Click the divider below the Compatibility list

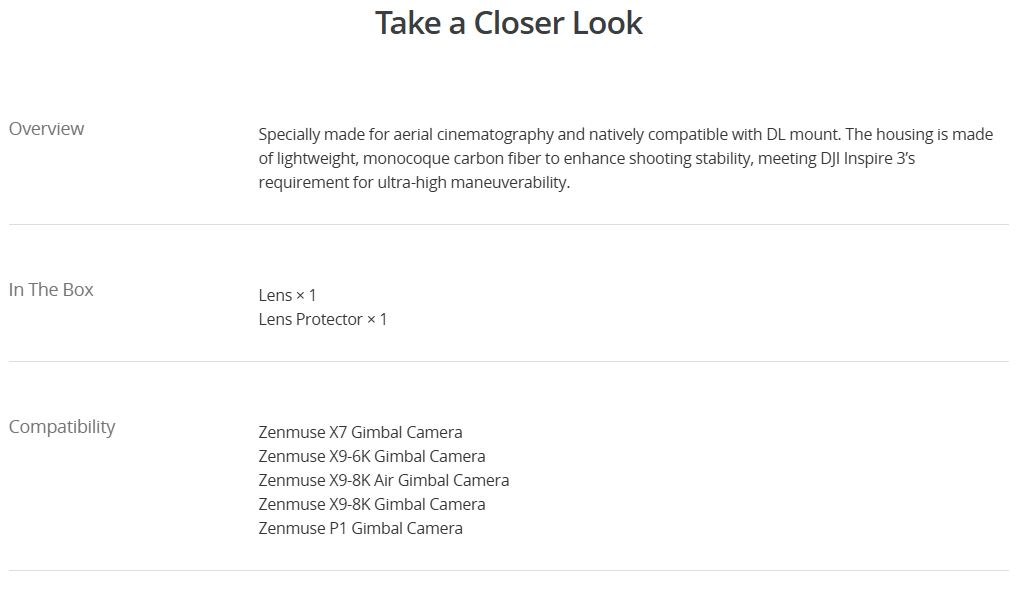(x=508, y=570)
